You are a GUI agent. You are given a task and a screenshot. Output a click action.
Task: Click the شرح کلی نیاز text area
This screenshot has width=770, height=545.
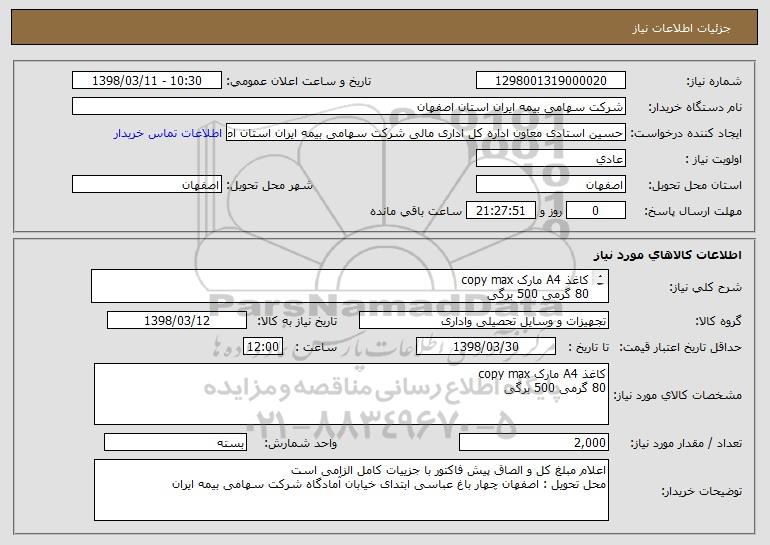(350, 286)
